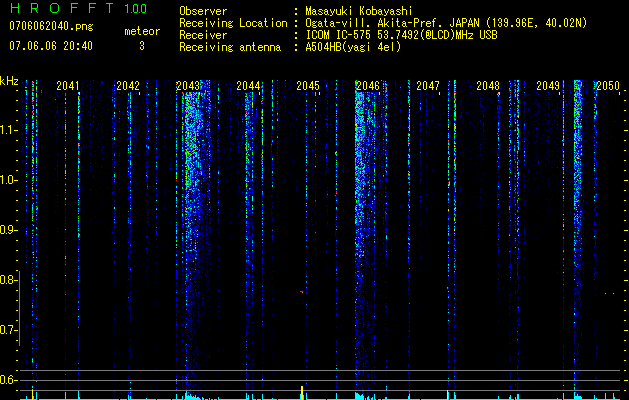Viewport: 629px width, 400px height.
Task: Click the 2049 time marker
Action: tap(548, 86)
